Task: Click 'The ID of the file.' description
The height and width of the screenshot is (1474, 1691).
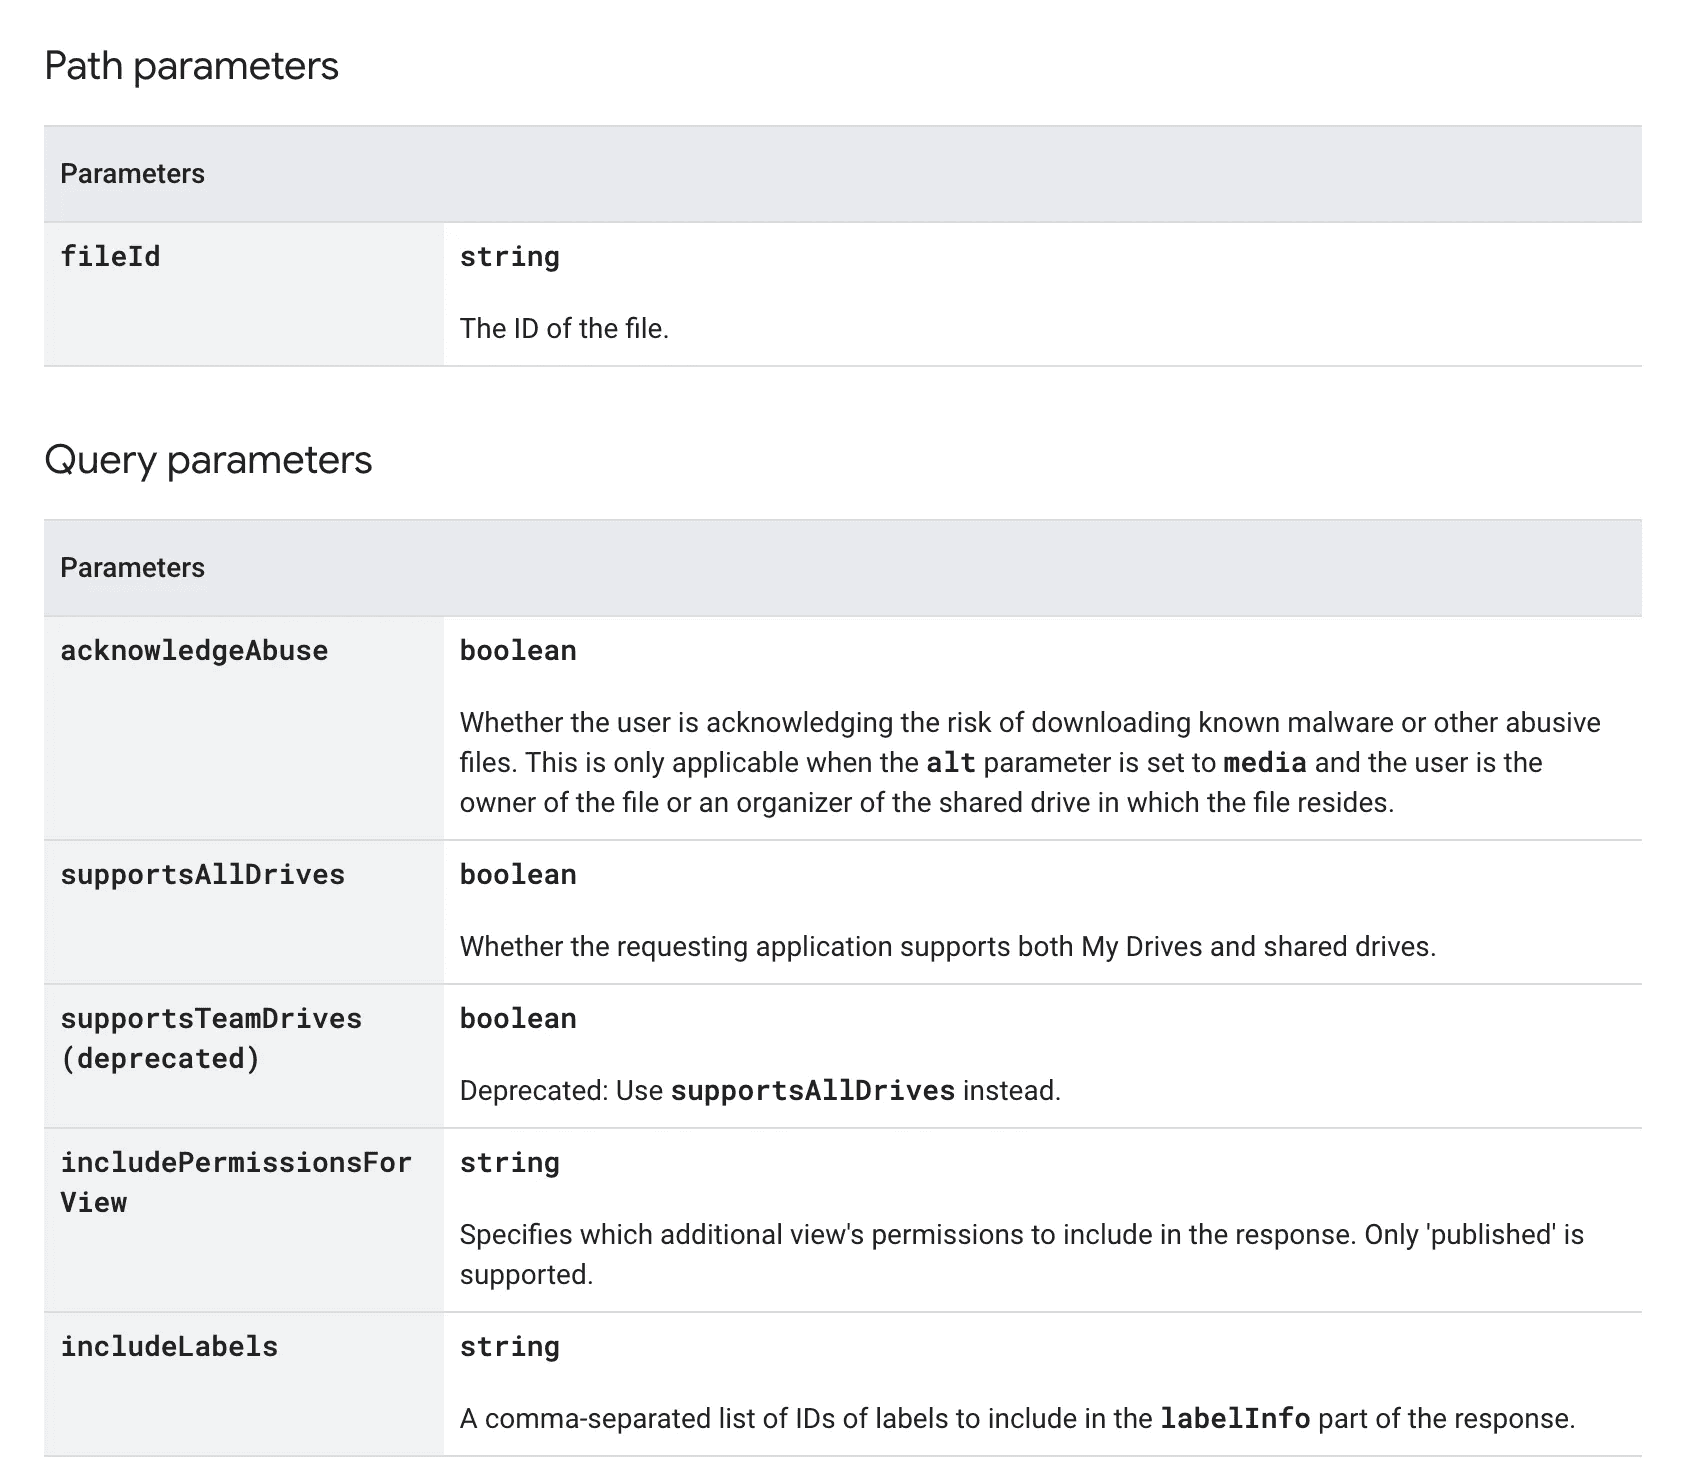Action: [564, 329]
